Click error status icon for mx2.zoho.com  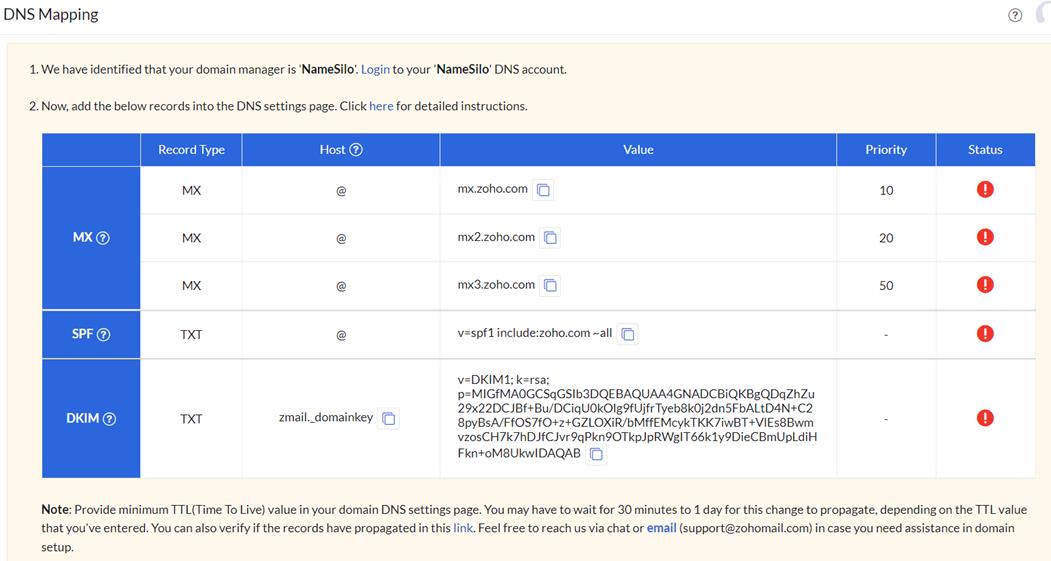click(x=985, y=237)
